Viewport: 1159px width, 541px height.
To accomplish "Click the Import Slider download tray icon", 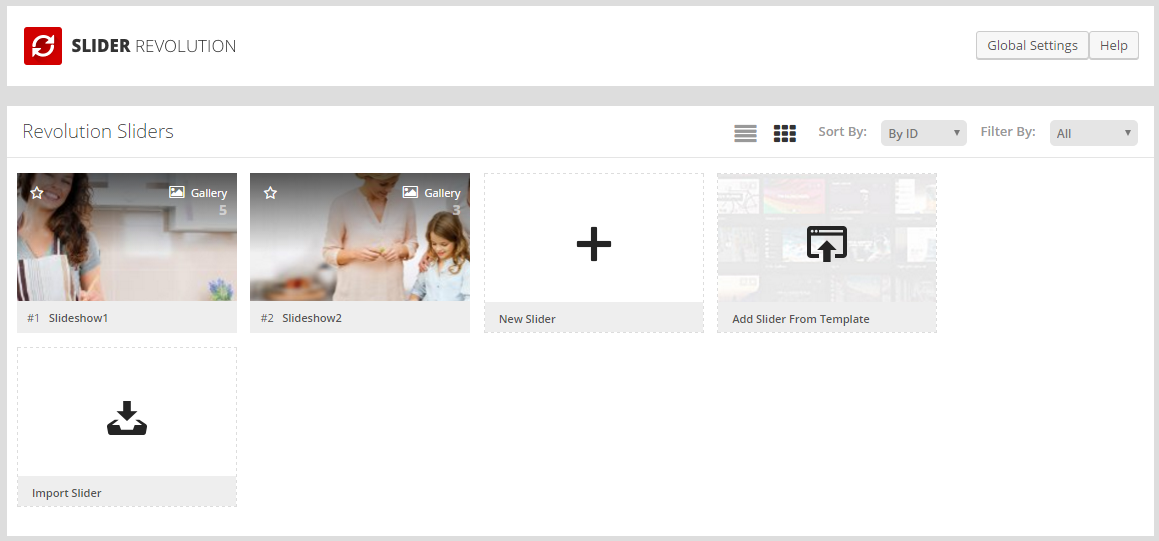I will (127, 418).
